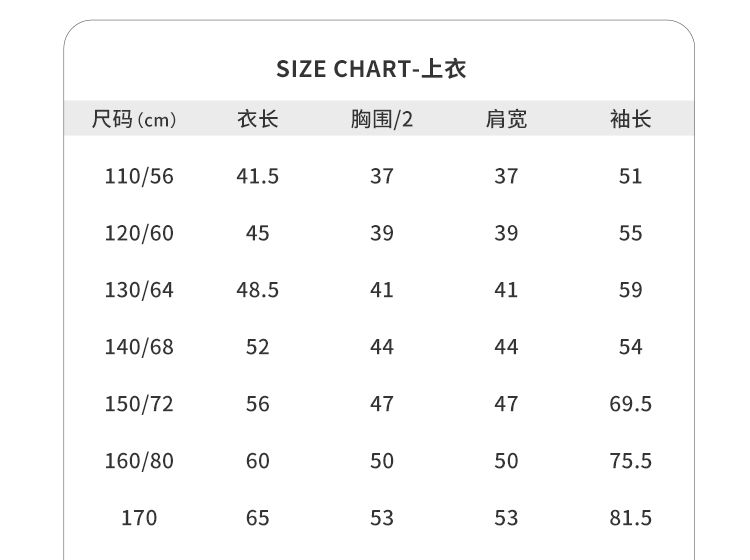Image resolution: width=750 pixels, height=560 pixels.
Task: Click the 69.5 sleeve length value
Action: point(630,405)
